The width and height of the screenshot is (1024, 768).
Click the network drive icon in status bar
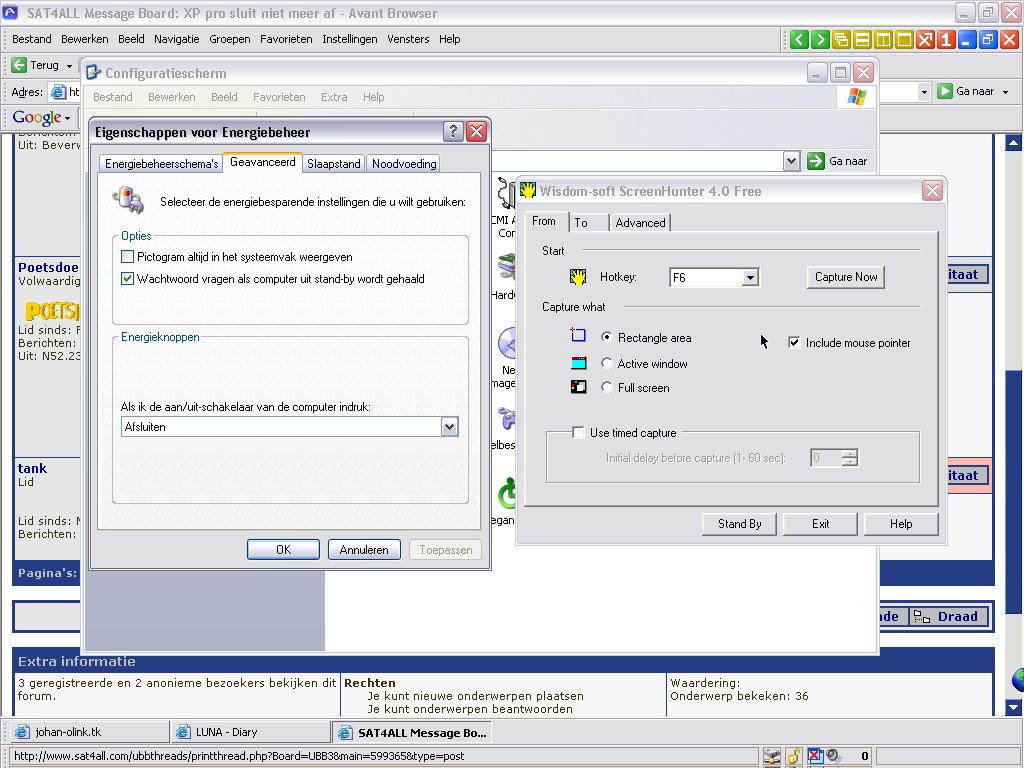point(772,757)
